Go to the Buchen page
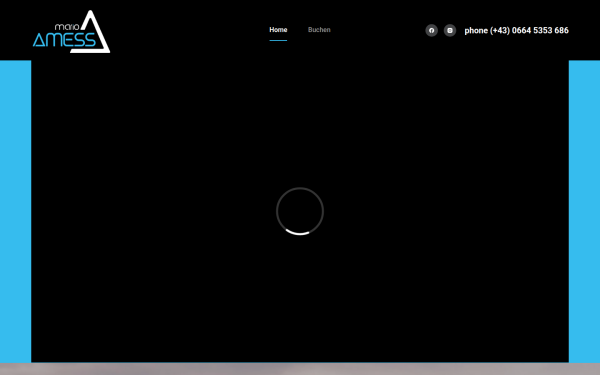The image size is (600, 375). tap(319, 30)
